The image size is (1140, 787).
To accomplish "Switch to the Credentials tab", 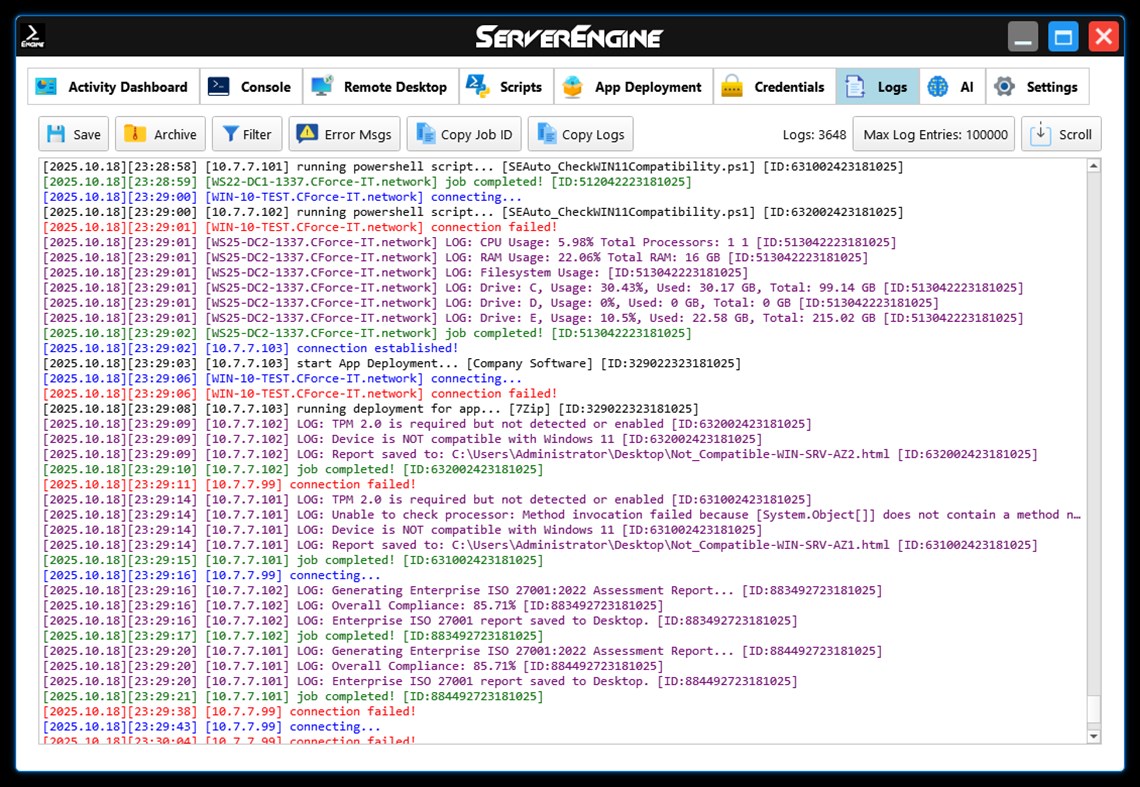I will pyautogui.click(x=773, y=87).
